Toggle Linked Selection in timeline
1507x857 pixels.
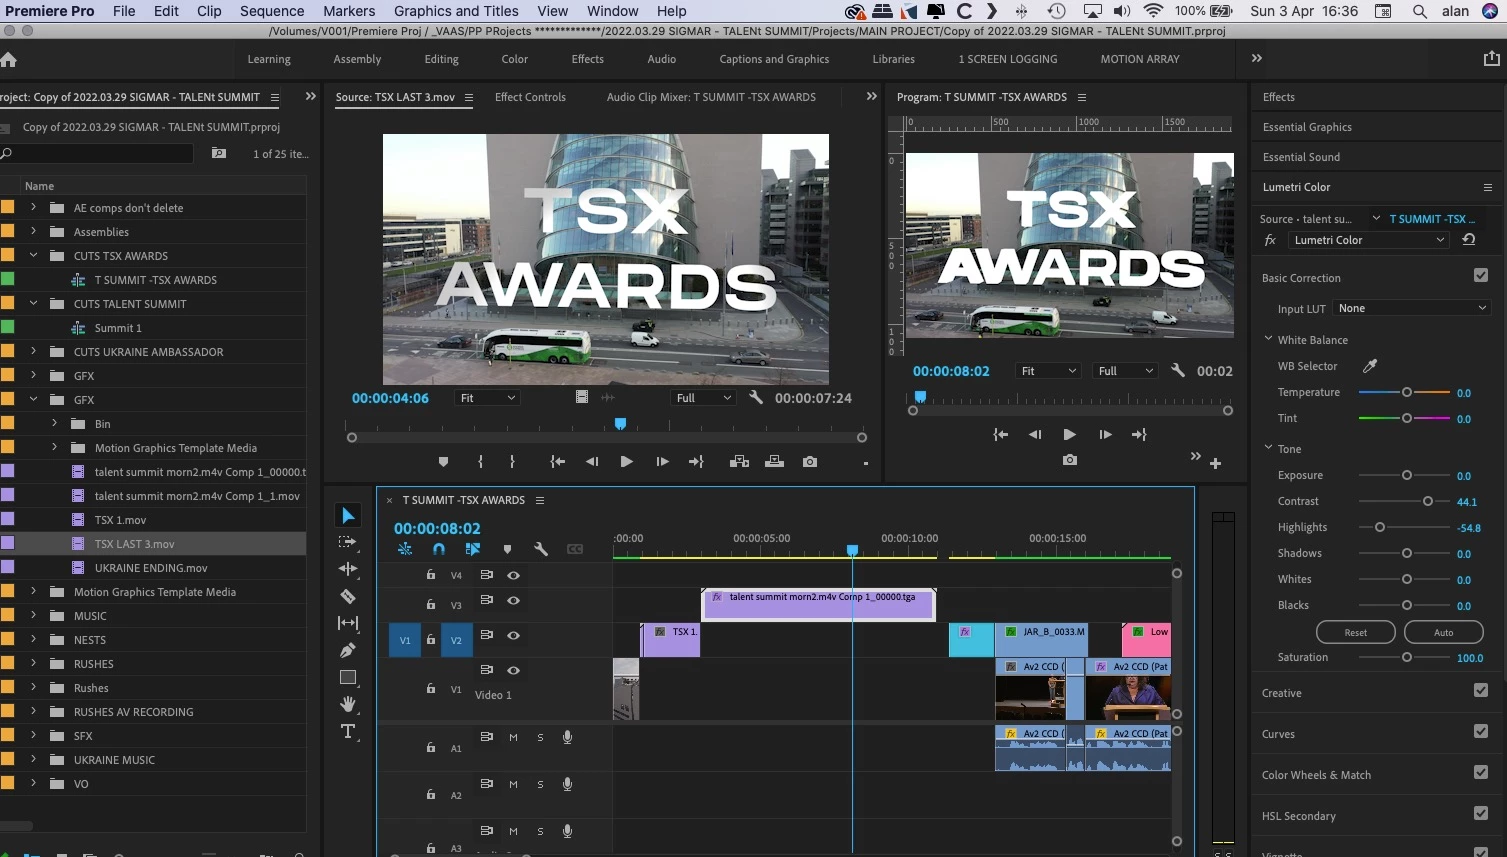[473, 549]
